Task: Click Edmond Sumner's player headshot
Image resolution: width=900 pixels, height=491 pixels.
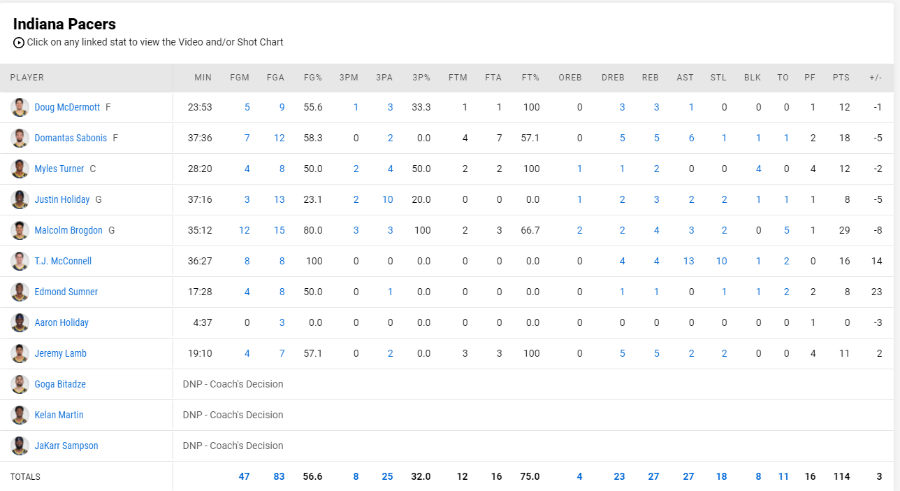Action: [x=20, y=292]
